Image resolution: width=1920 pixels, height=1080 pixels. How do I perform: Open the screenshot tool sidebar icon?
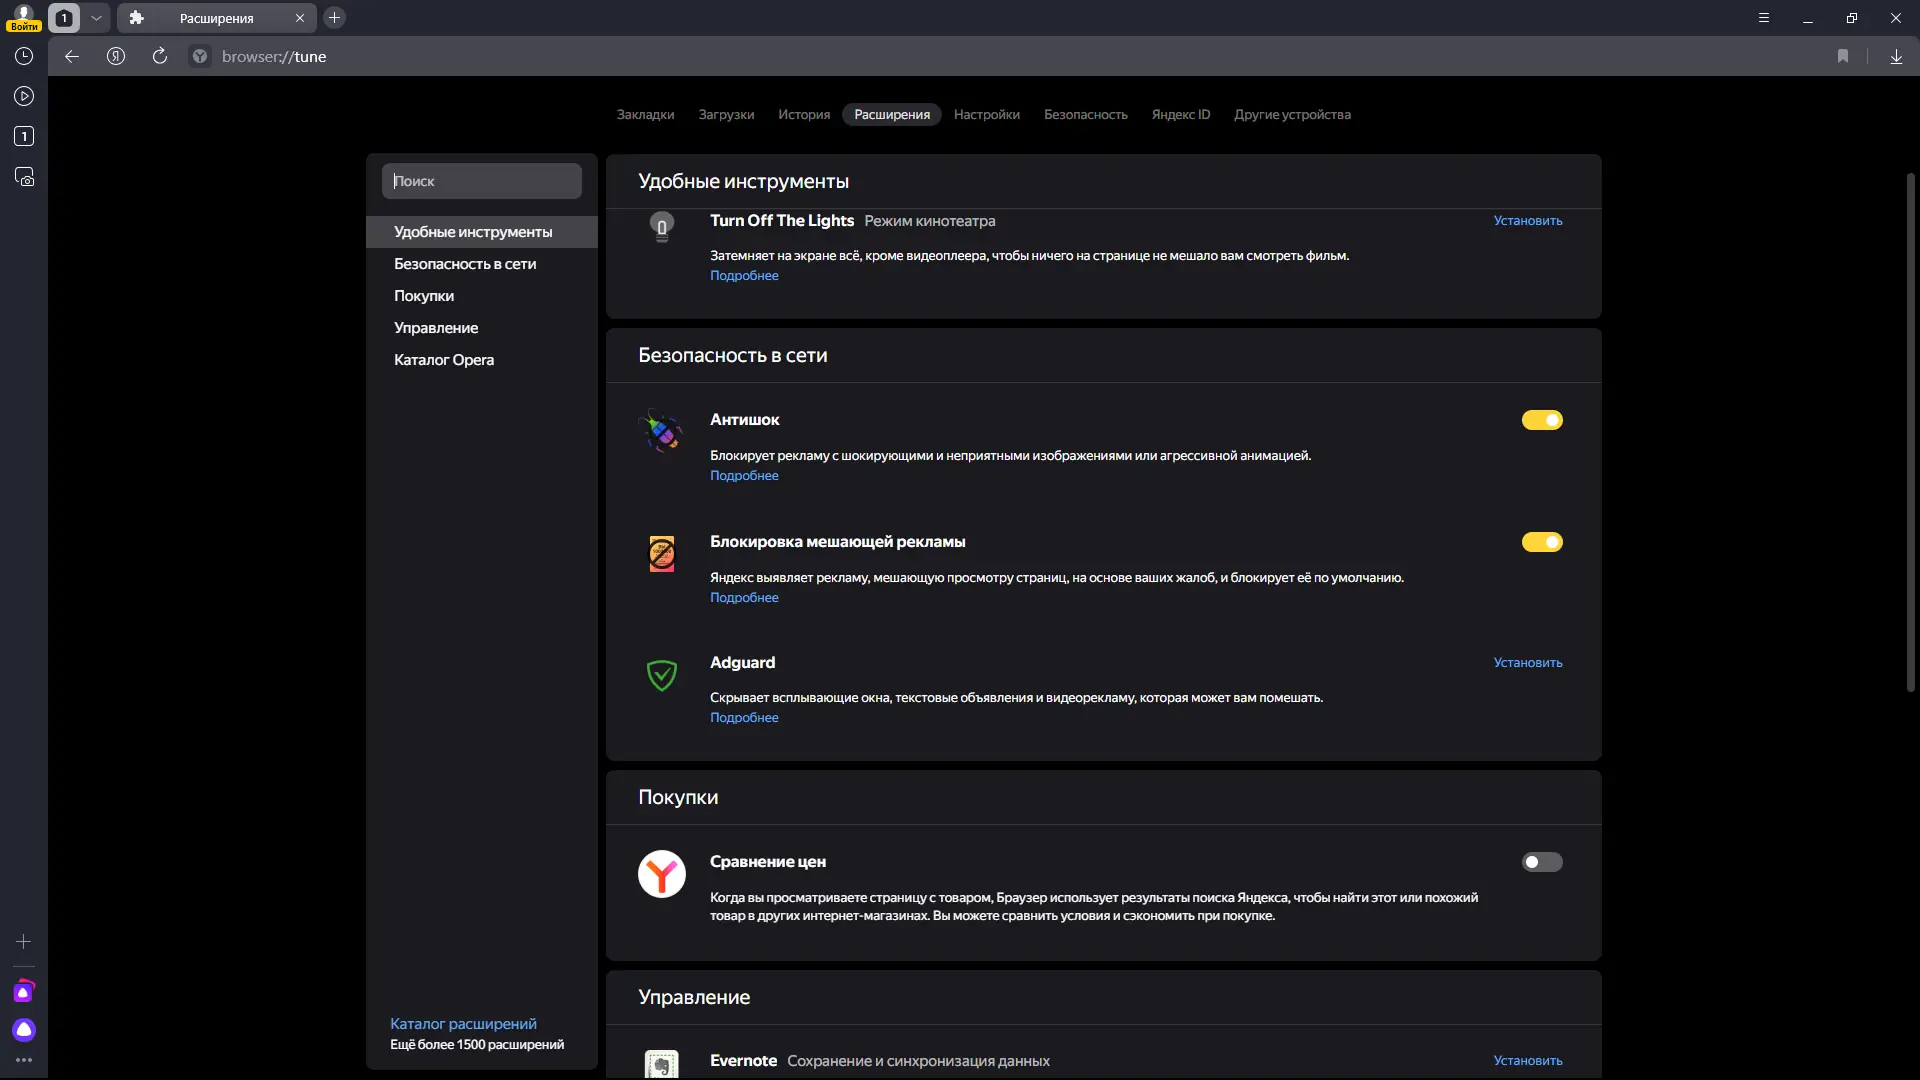coord(24,177)
